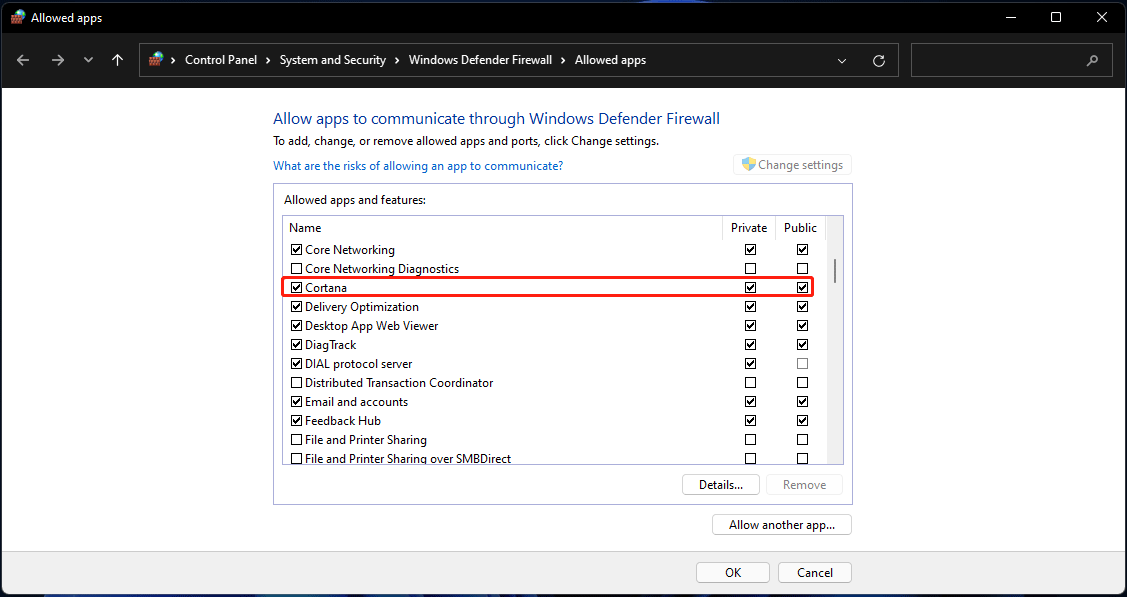Click the apps list scrollbar thumb
Image resolution: width=1127 pixels, height=597 pixels.
coord(834,271)
